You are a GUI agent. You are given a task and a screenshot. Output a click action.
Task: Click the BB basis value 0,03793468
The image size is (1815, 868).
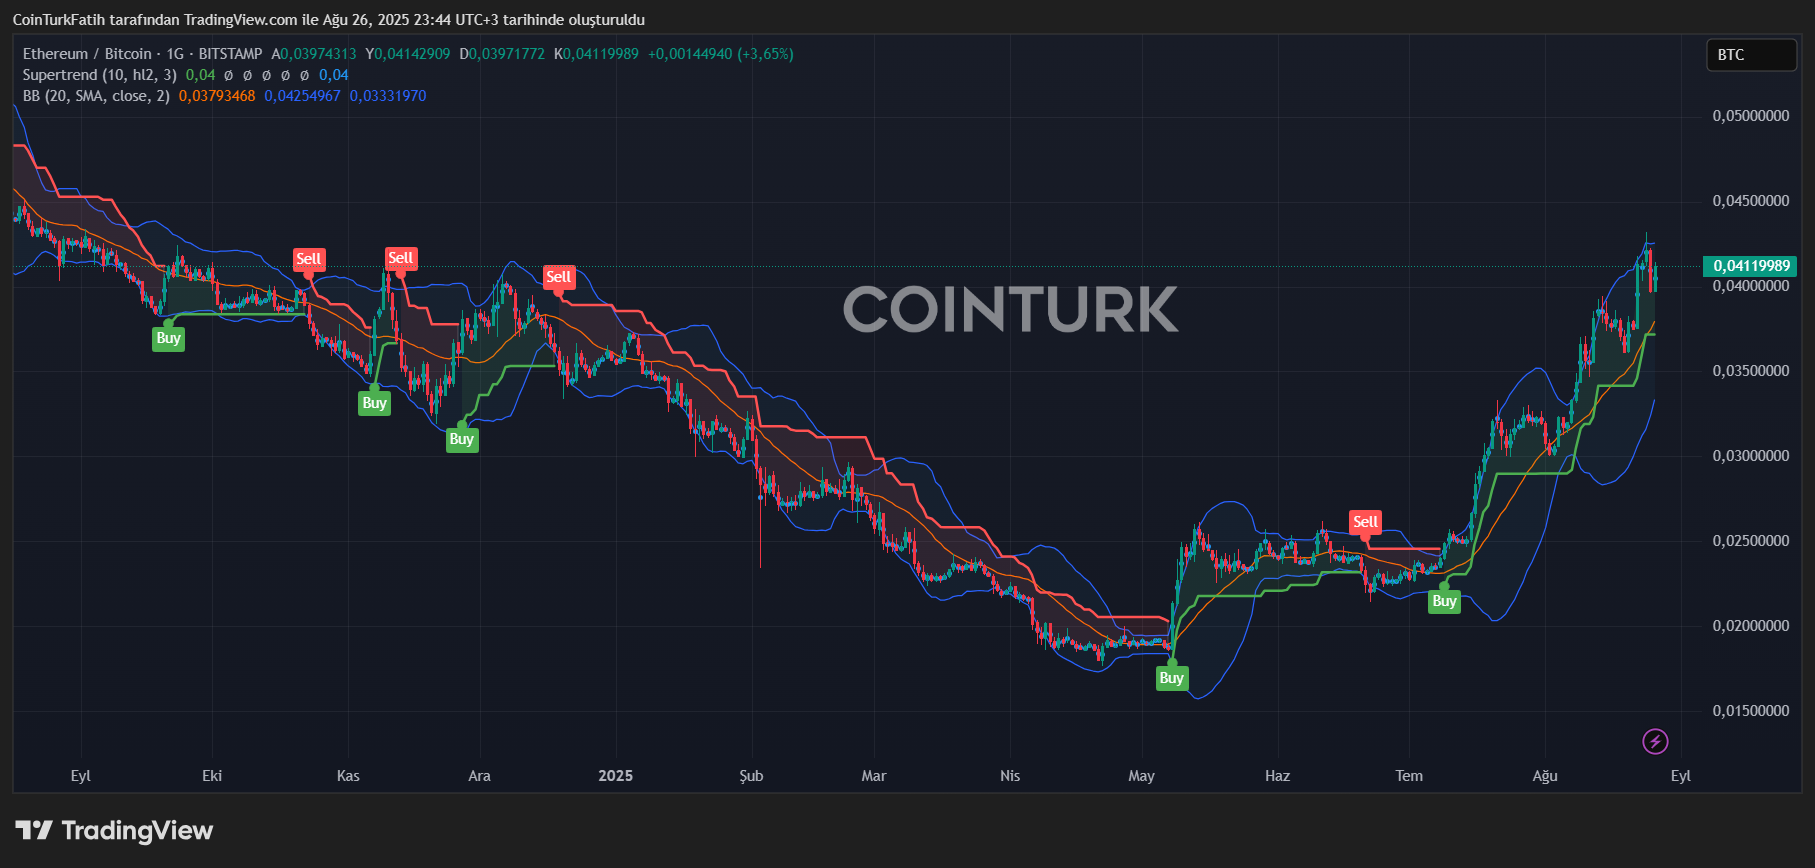217,96
